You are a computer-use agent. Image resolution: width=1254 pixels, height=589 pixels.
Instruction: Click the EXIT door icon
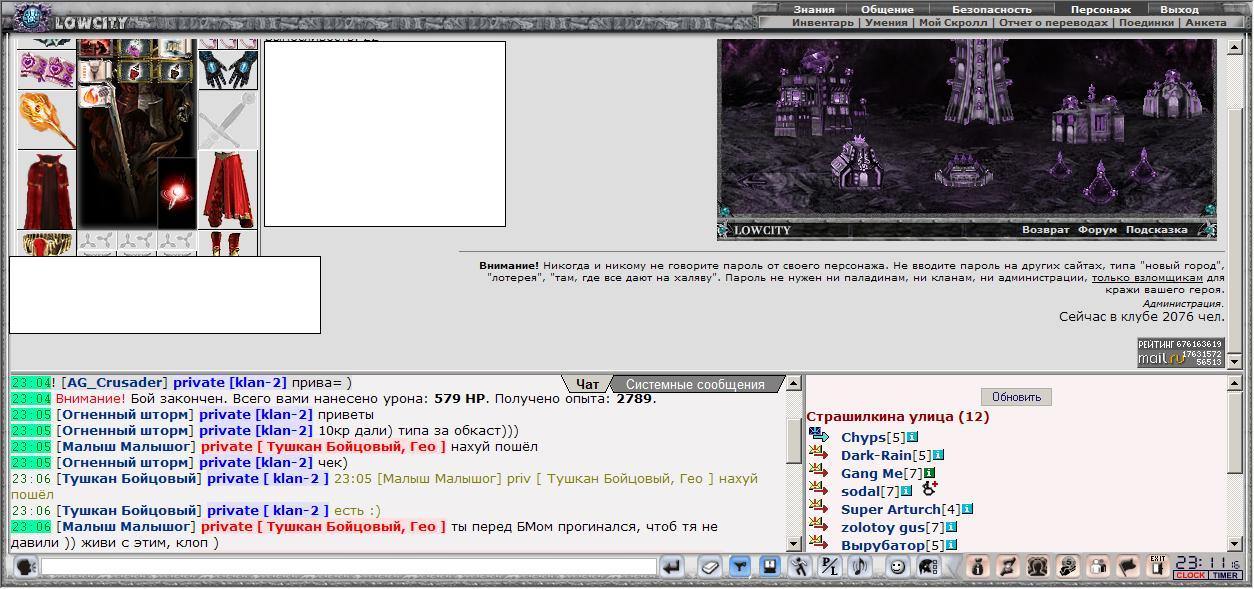1158,566
